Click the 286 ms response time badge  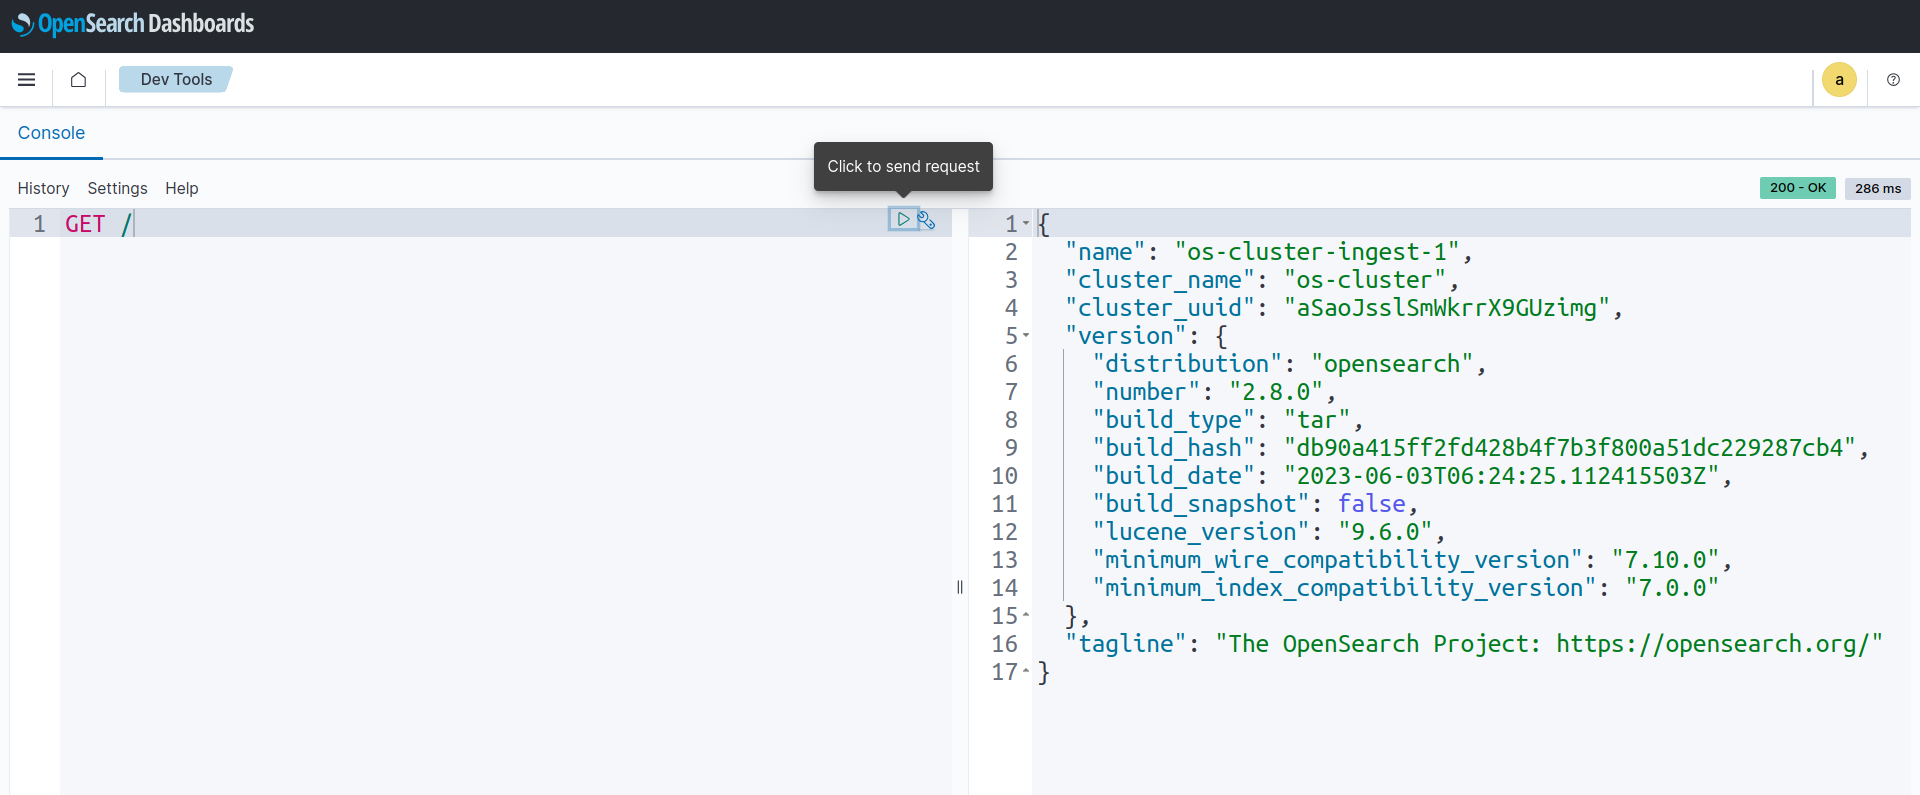tap(1878, 188)
